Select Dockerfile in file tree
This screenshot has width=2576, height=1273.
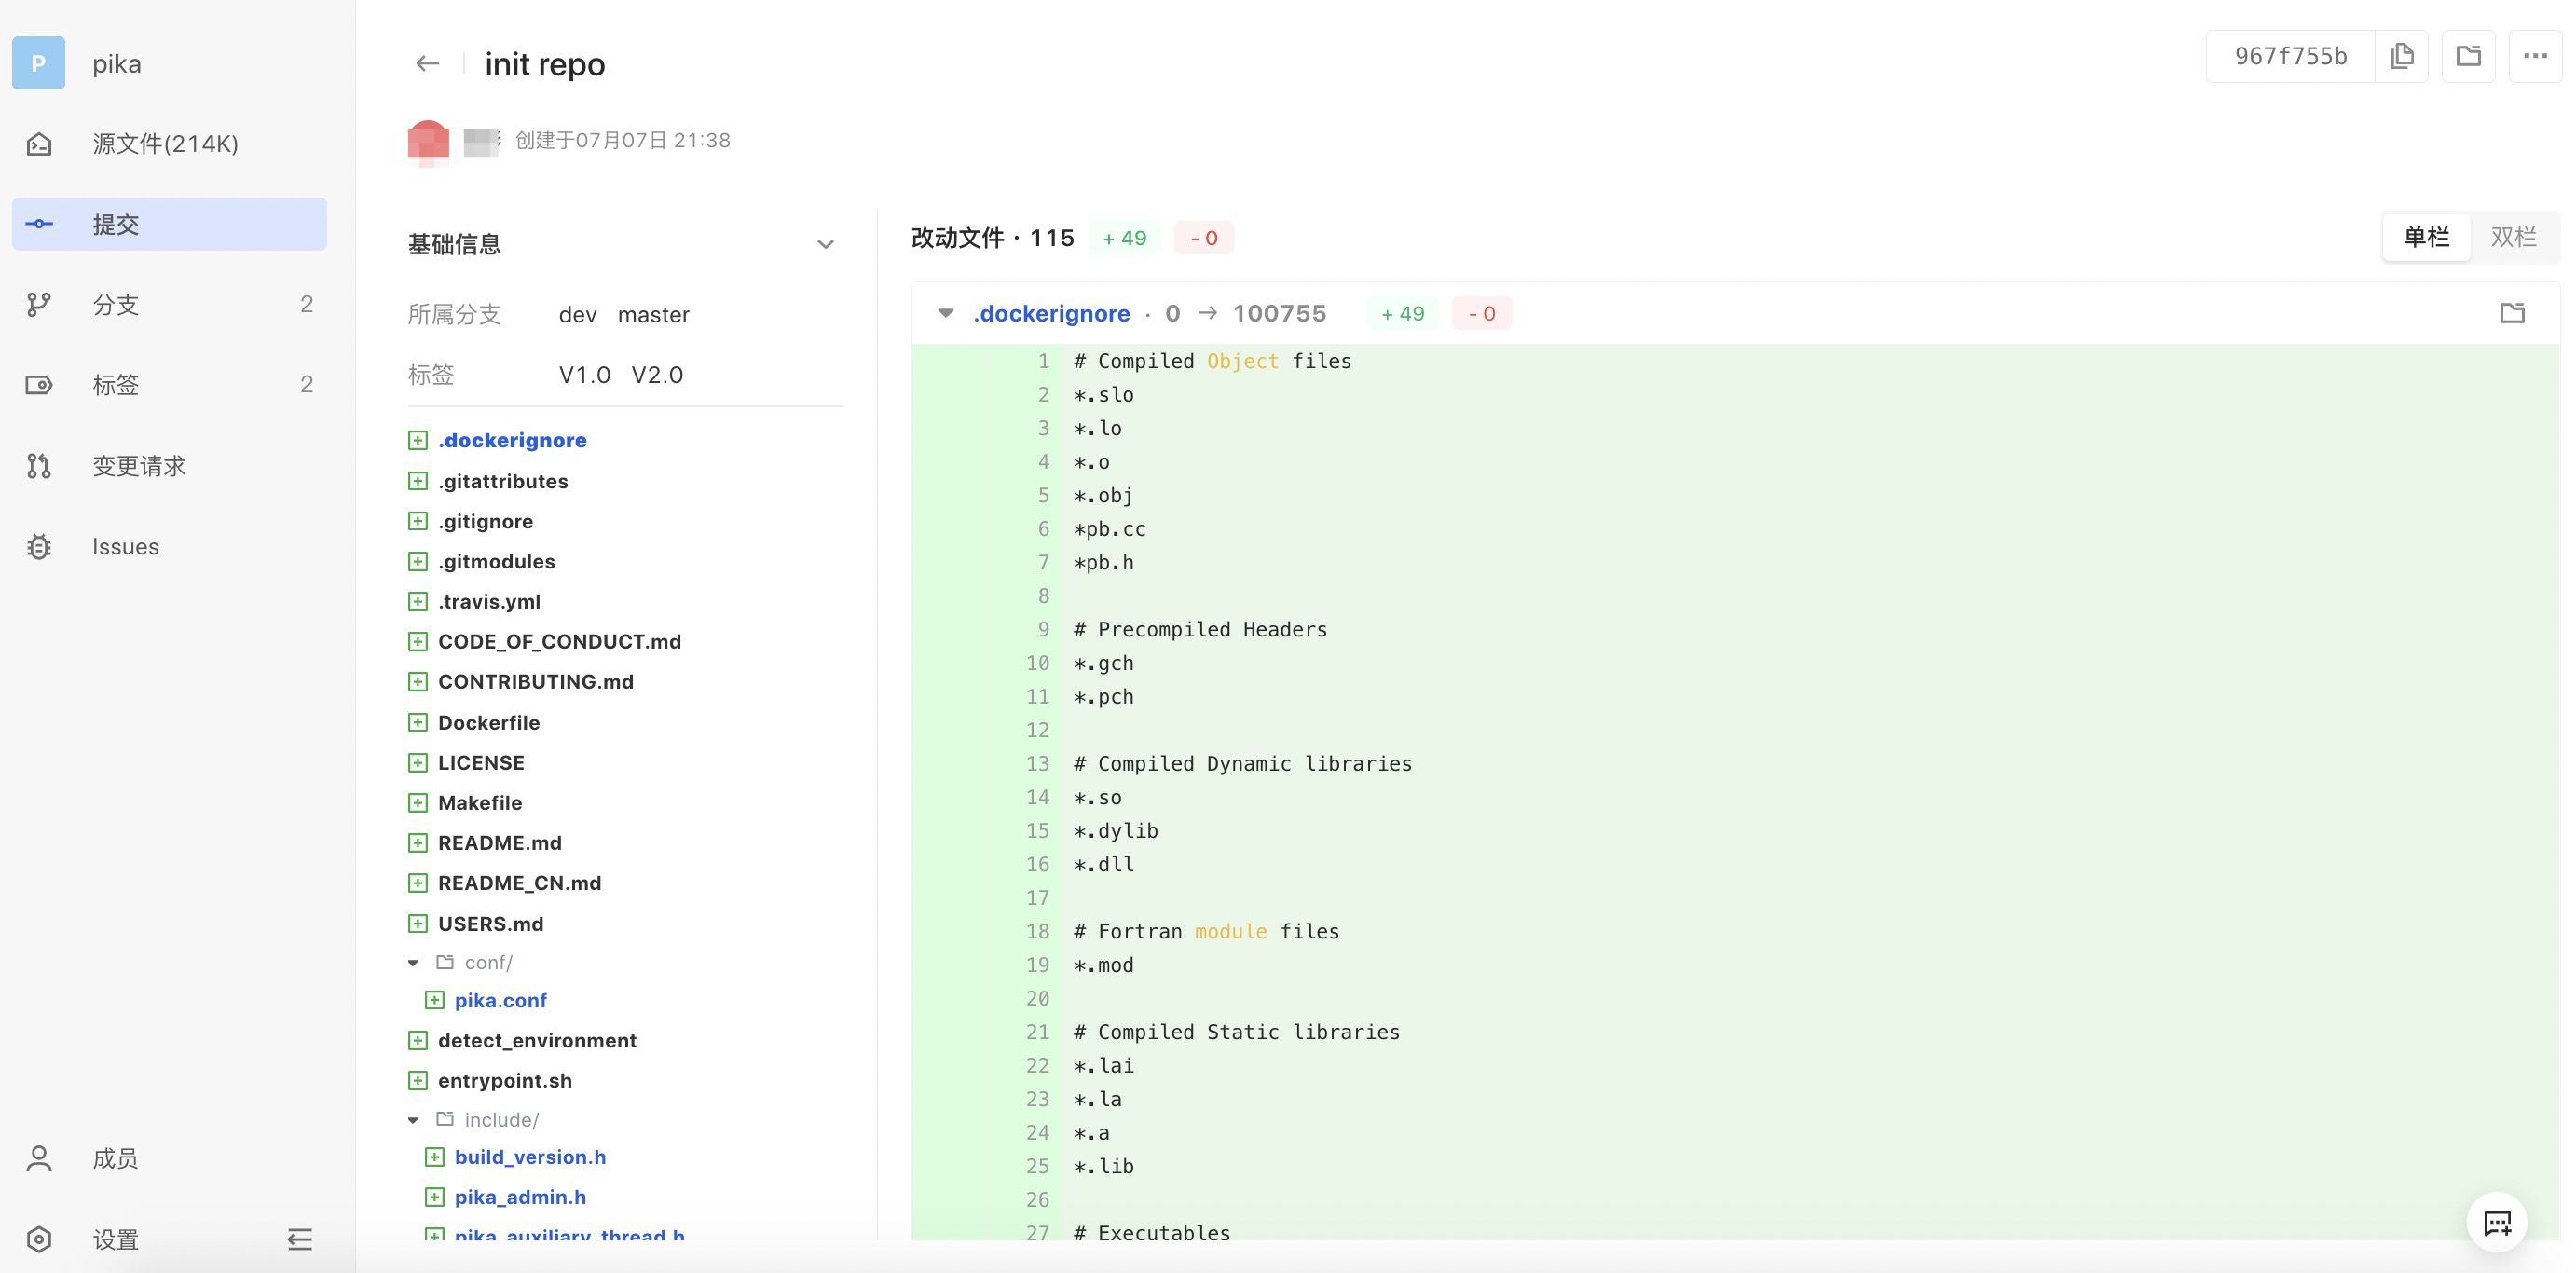tap(488, 722)
